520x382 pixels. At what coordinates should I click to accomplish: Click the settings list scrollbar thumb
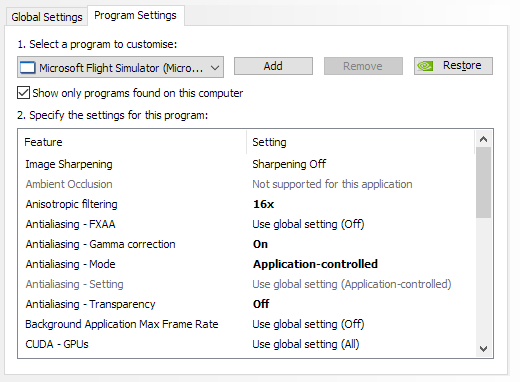point(483,182)
